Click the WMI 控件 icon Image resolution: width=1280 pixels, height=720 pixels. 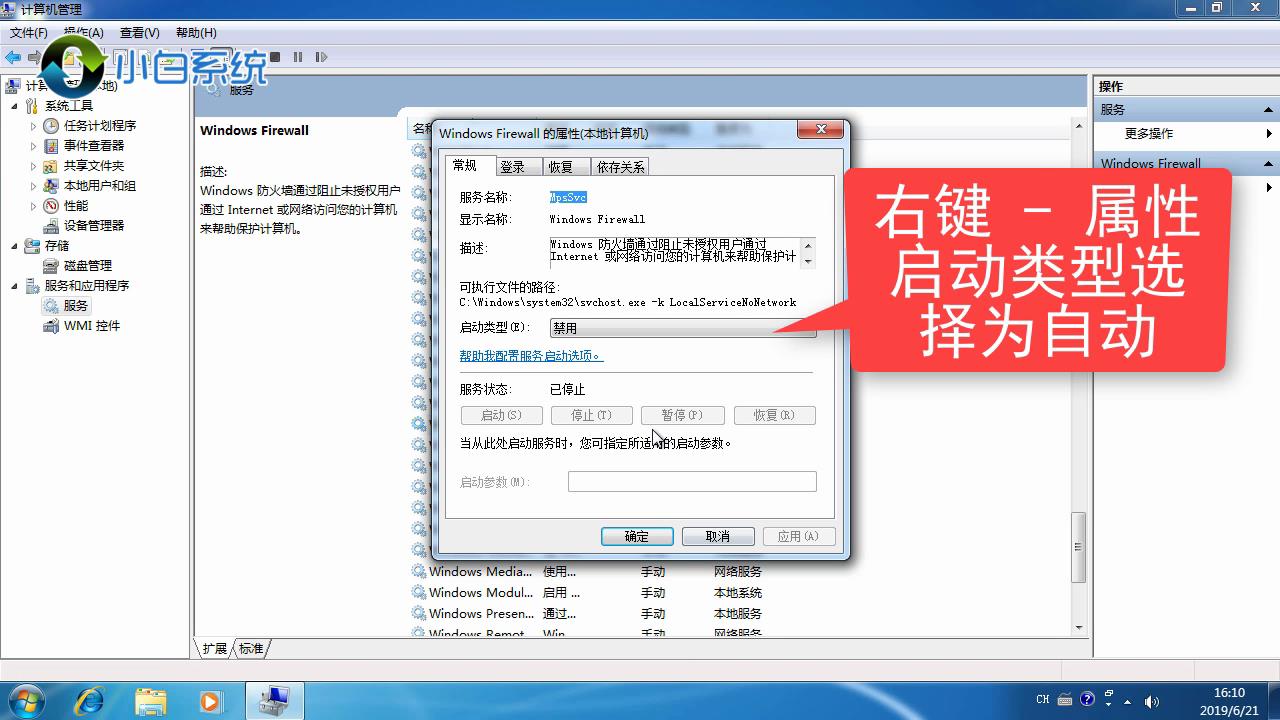[51, 326]
